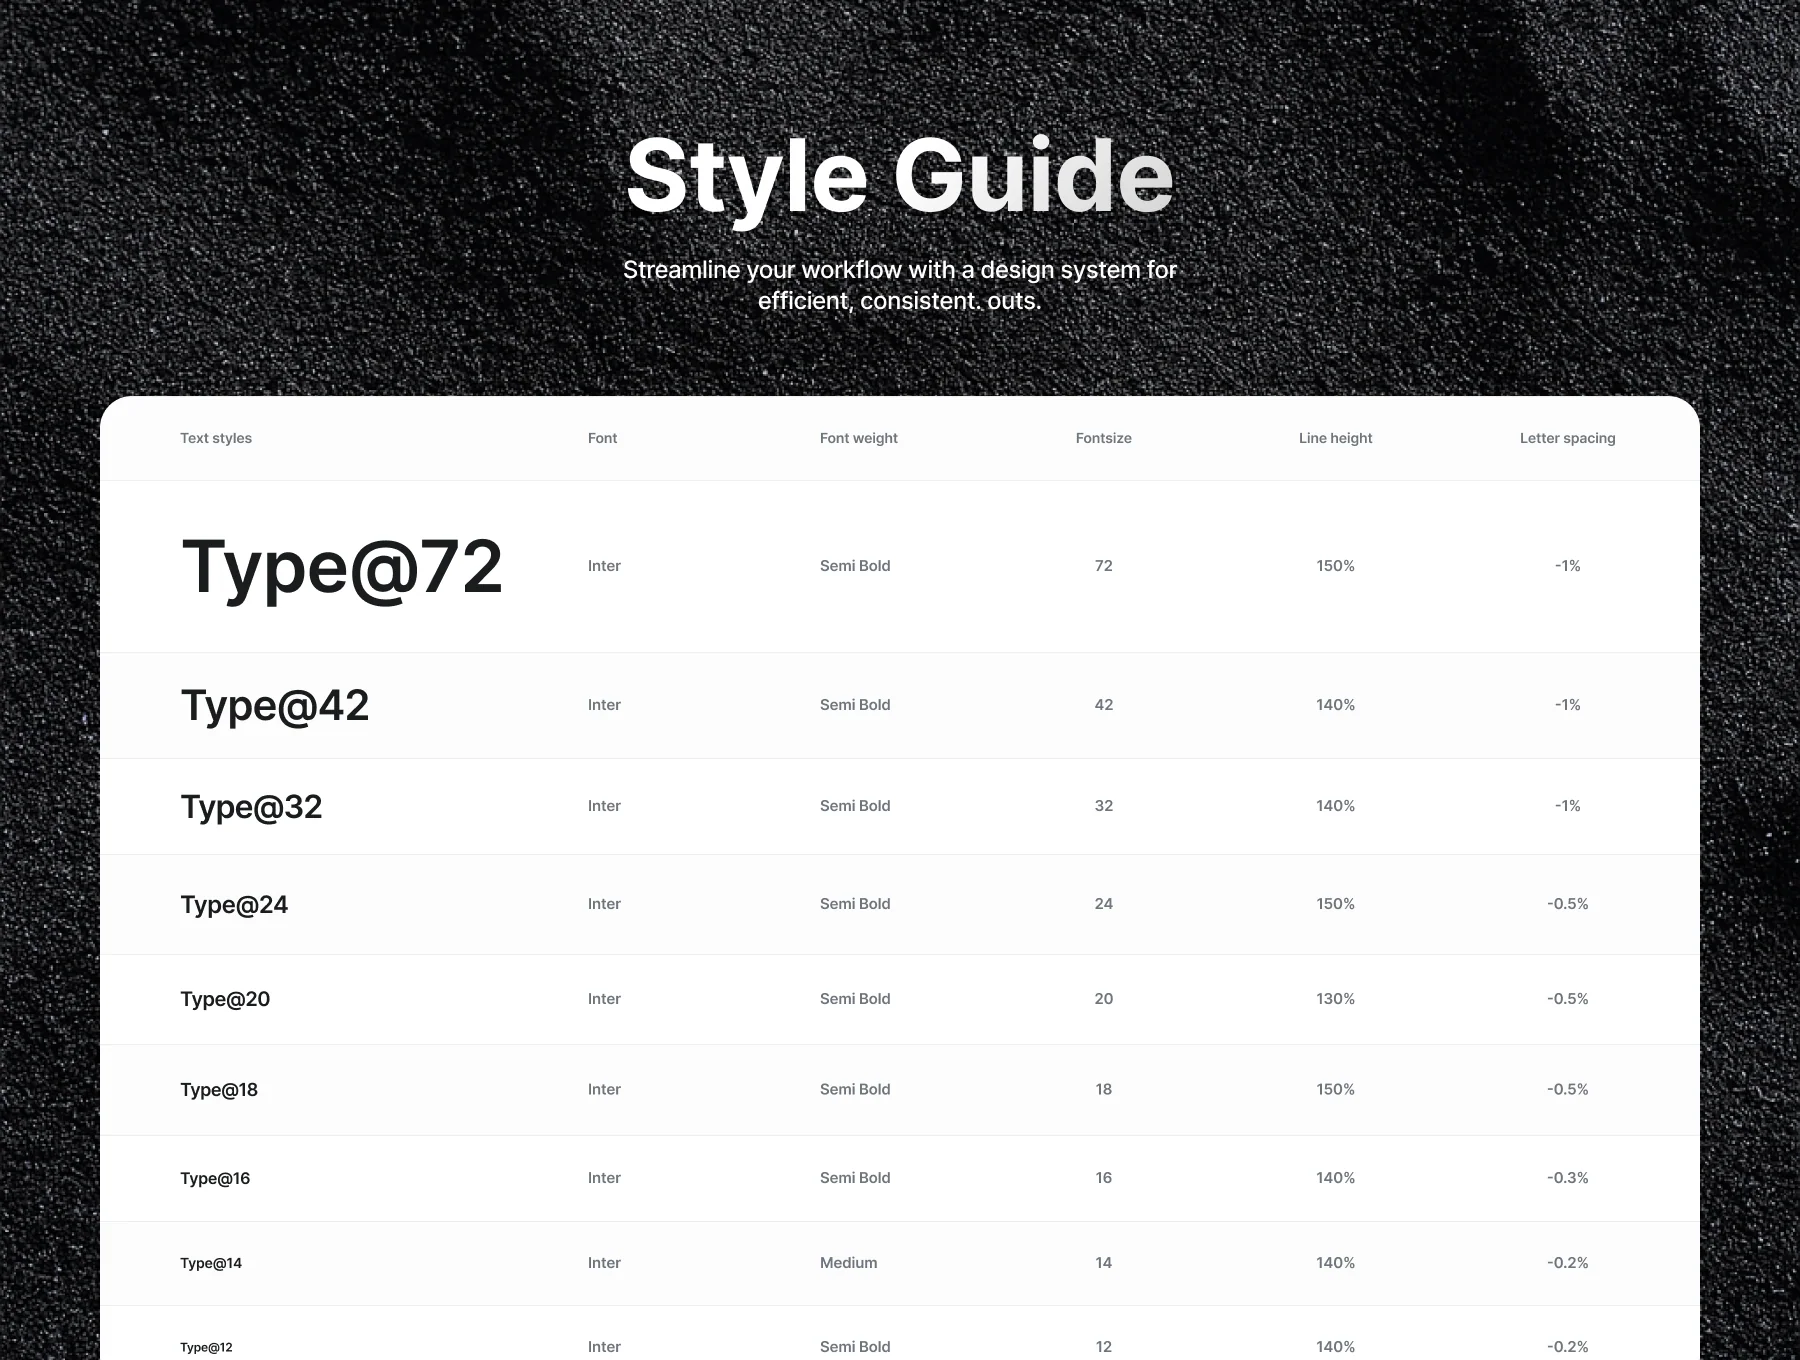Click Inter in the Type@32 row
1800x1360 pixels.
(x=604, y=806)
